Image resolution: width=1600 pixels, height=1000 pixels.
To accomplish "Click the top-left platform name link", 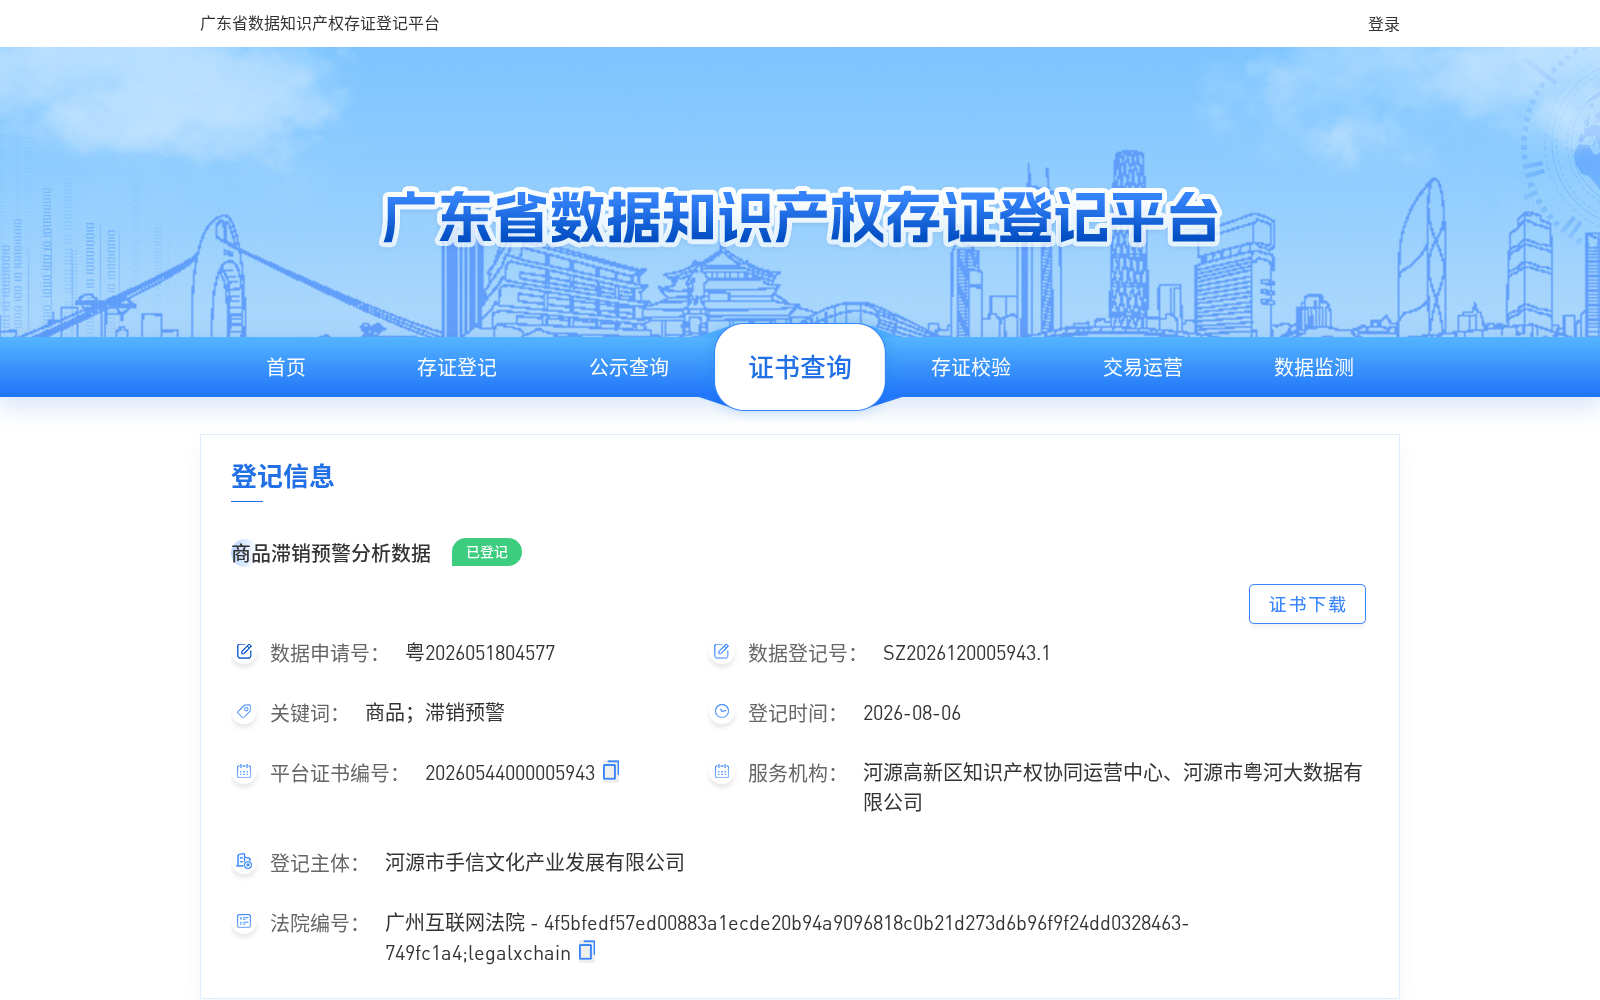I will pyautogui.click(x=320, y=23).
